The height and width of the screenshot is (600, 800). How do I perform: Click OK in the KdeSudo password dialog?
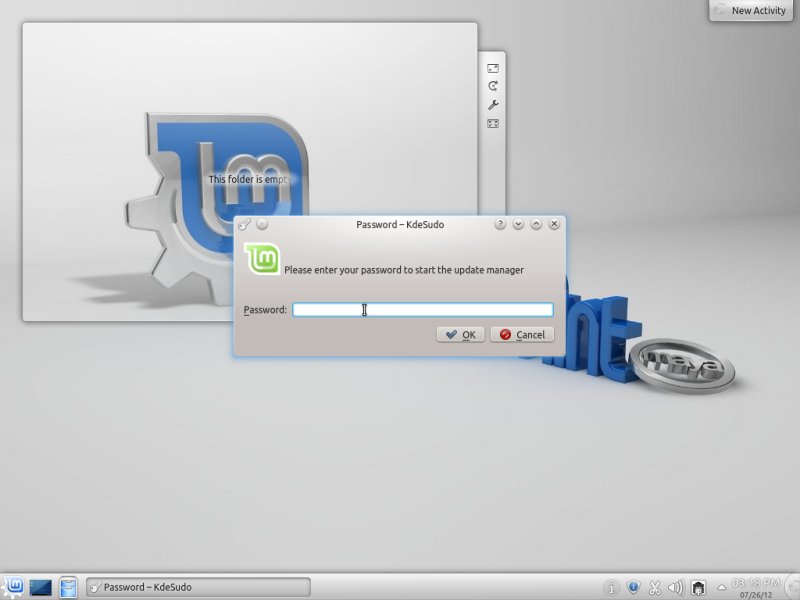tap(460, 334)
